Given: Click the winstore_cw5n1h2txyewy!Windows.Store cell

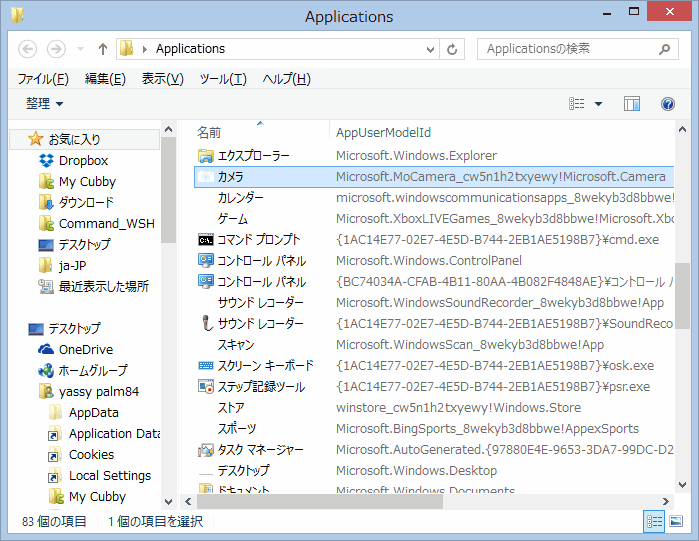Looking at the screenshot, I should click(x=458, y=408).
